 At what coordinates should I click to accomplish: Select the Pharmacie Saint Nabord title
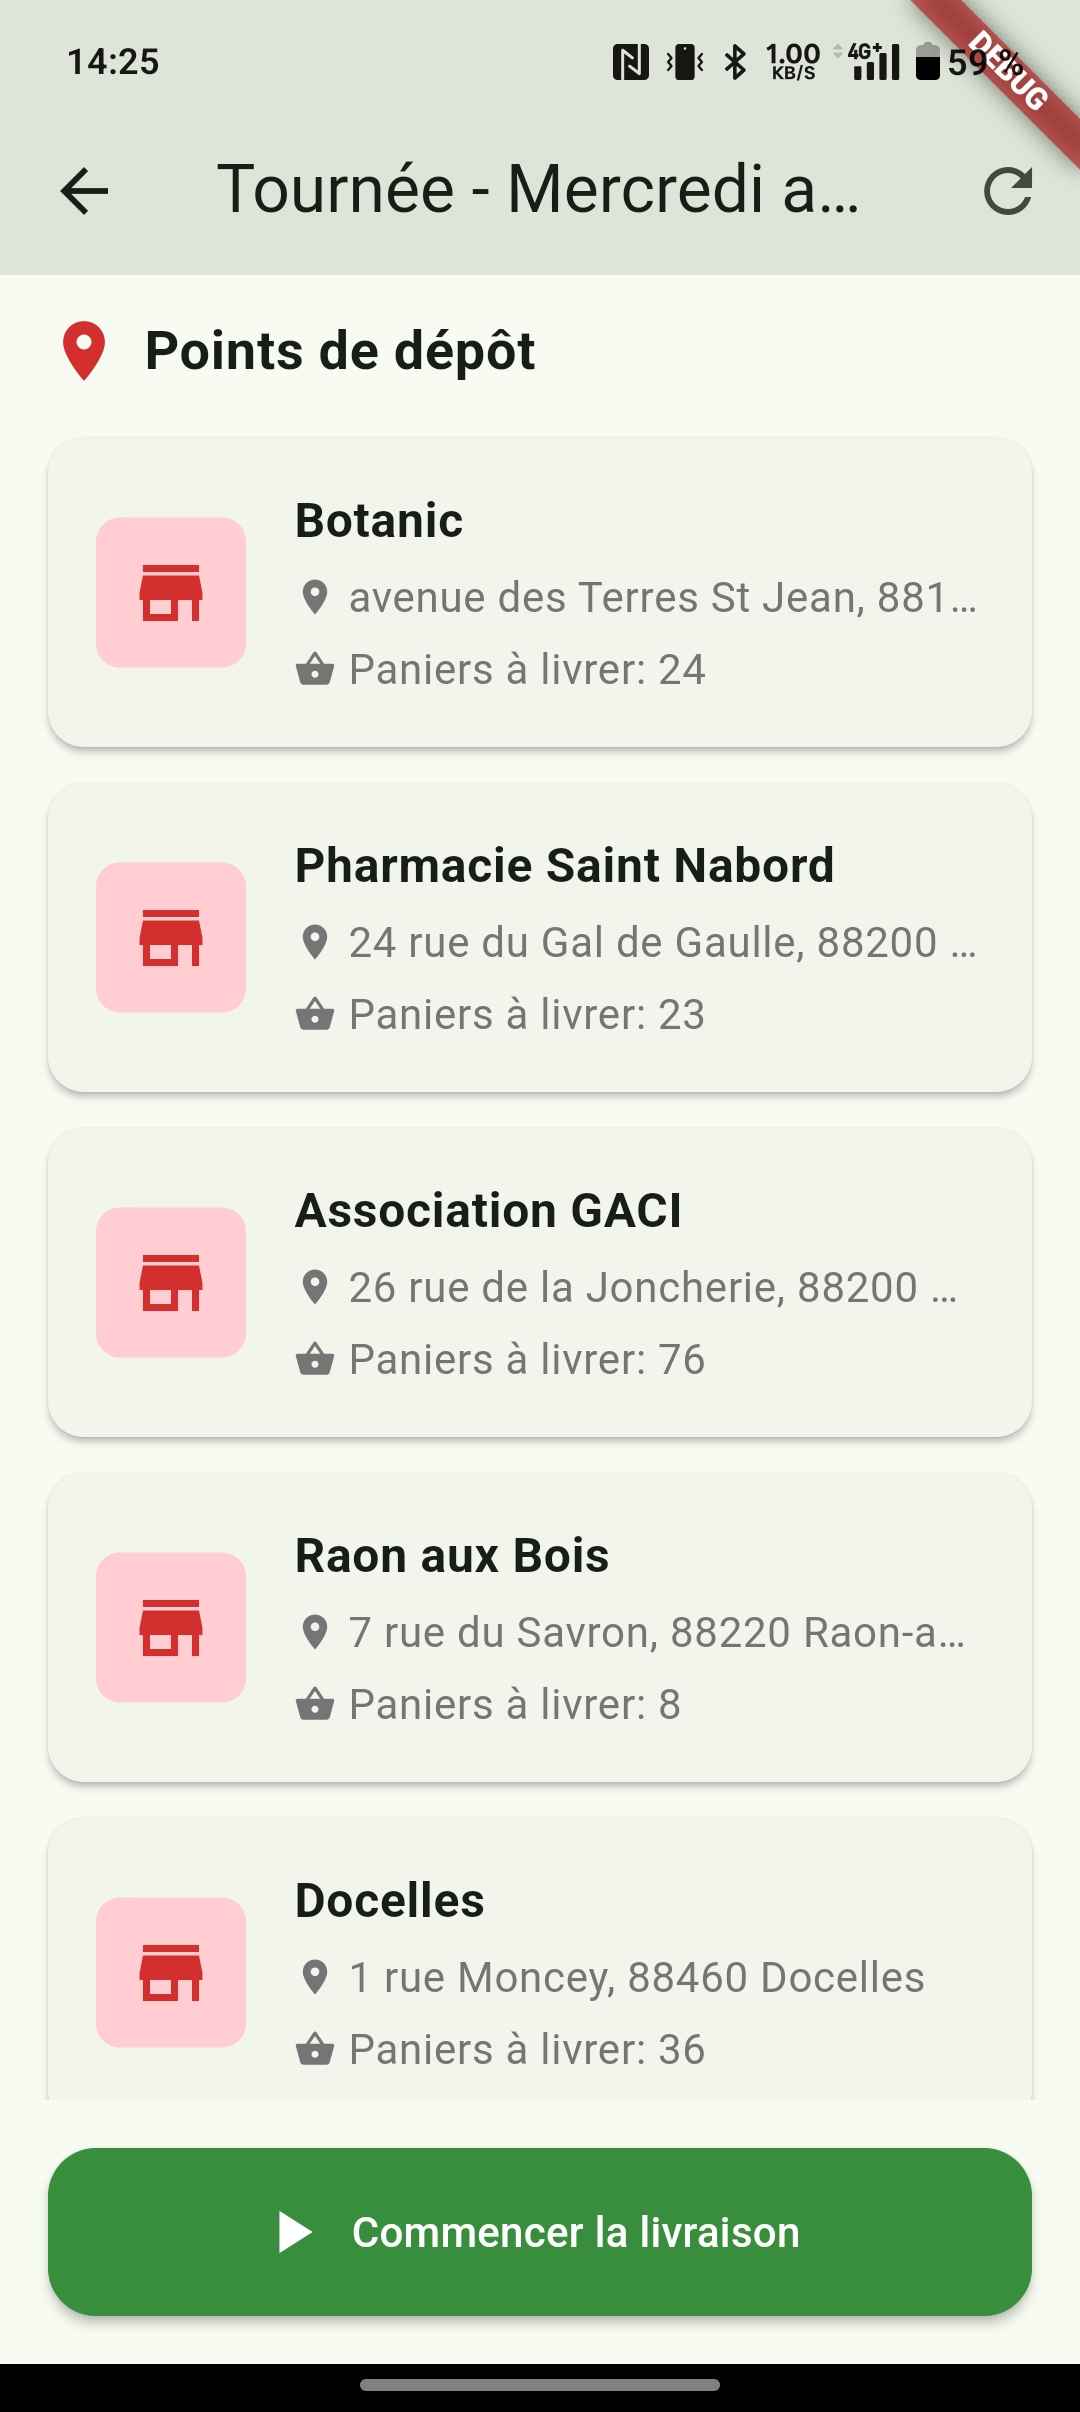click(x=564, y=865)
